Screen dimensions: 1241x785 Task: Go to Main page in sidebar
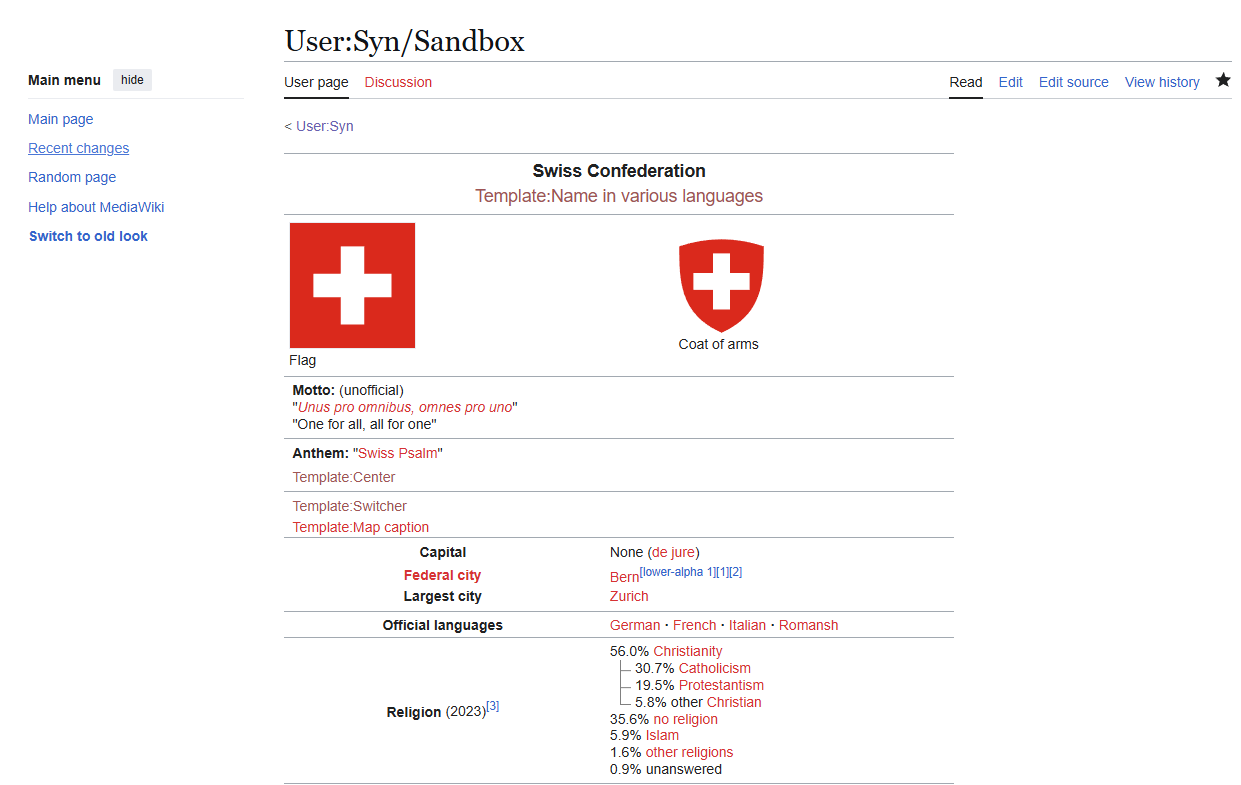(60, 119)
